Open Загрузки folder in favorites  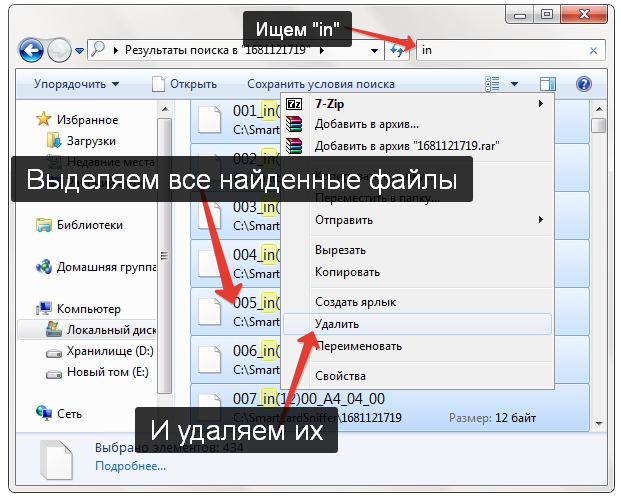[x=91, y=141]
